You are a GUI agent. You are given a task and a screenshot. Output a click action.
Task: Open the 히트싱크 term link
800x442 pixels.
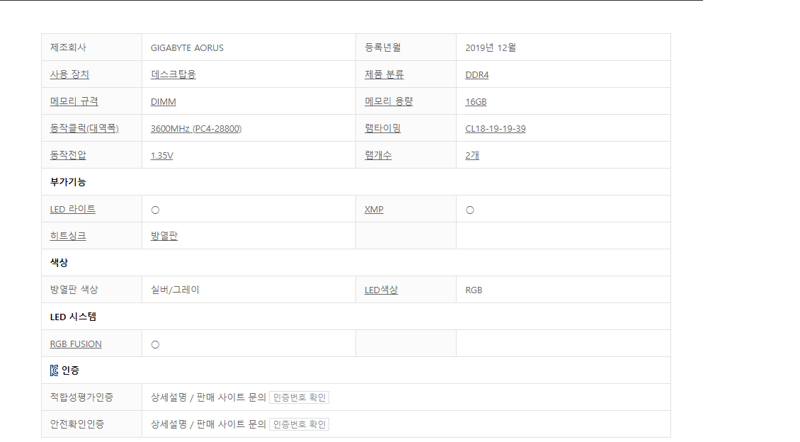(x=68, y=236)
